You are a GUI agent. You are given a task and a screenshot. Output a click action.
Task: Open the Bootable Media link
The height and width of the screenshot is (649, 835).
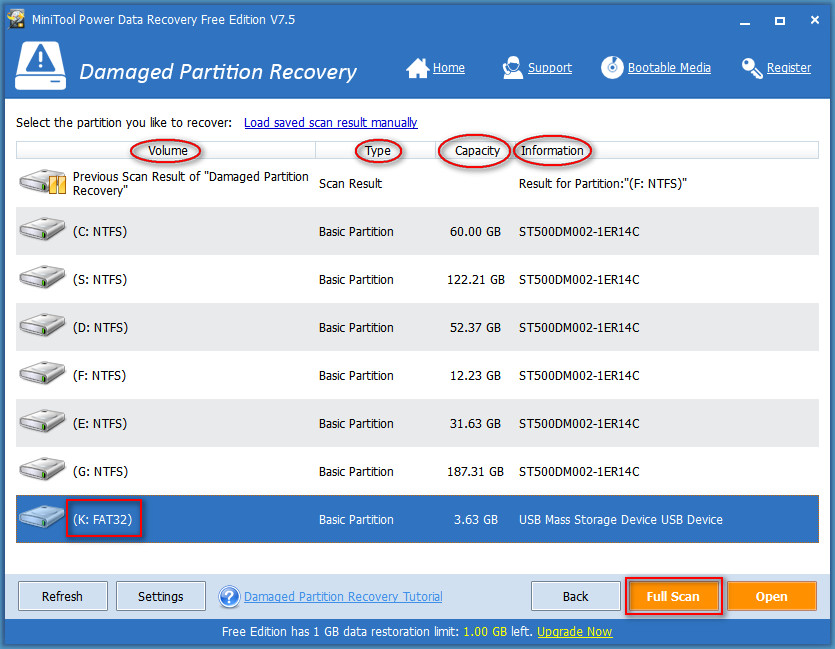(x=669, y=68)
